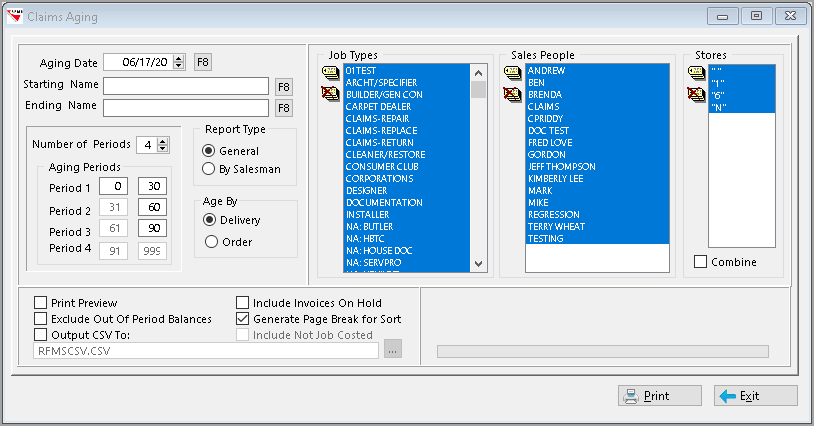The image size is (814, 426).
Task: Select CLEANER/RESTORE job type
Action: [407, 155]
